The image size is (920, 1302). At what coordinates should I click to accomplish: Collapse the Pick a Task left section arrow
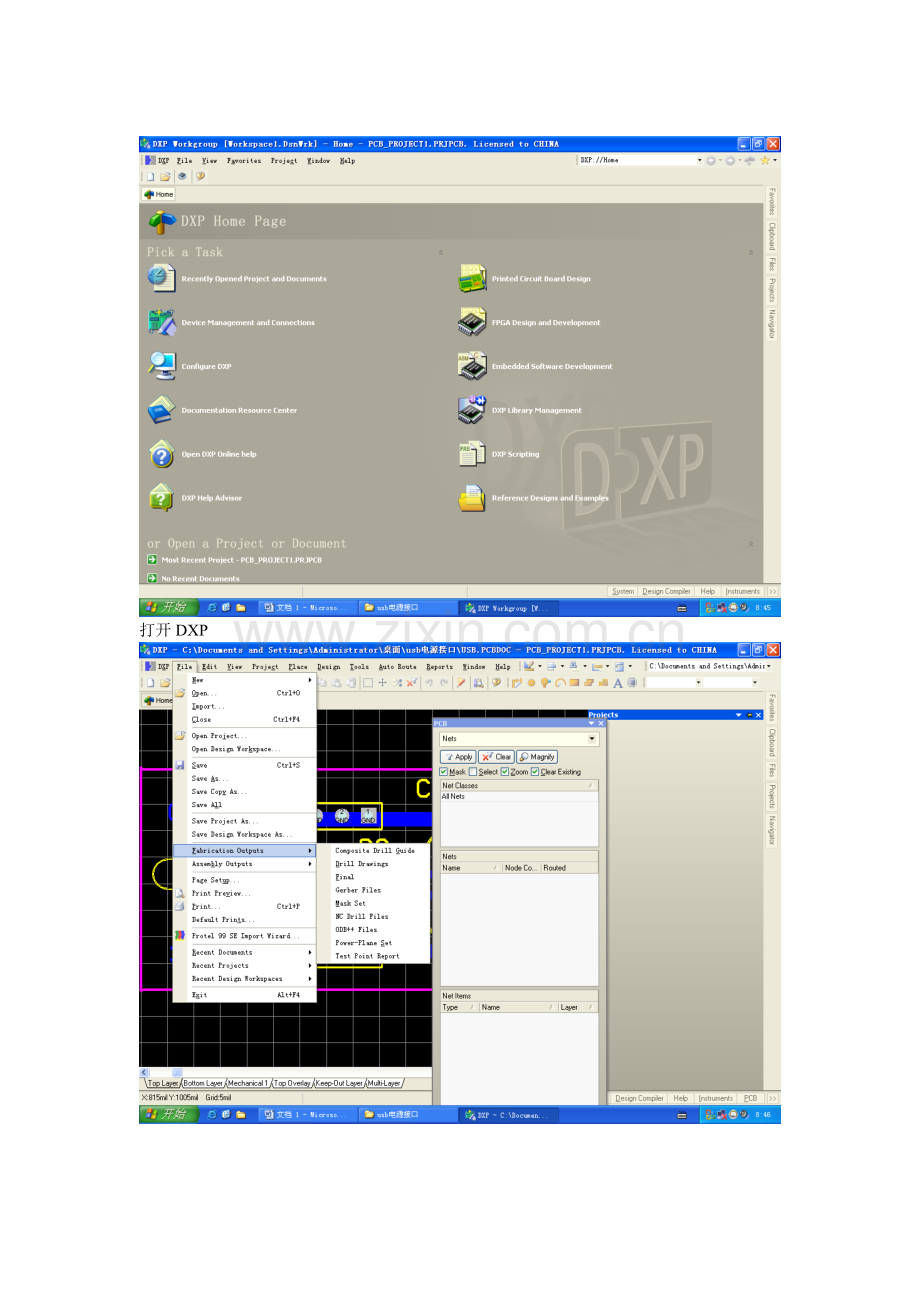[x=440, y=253]
